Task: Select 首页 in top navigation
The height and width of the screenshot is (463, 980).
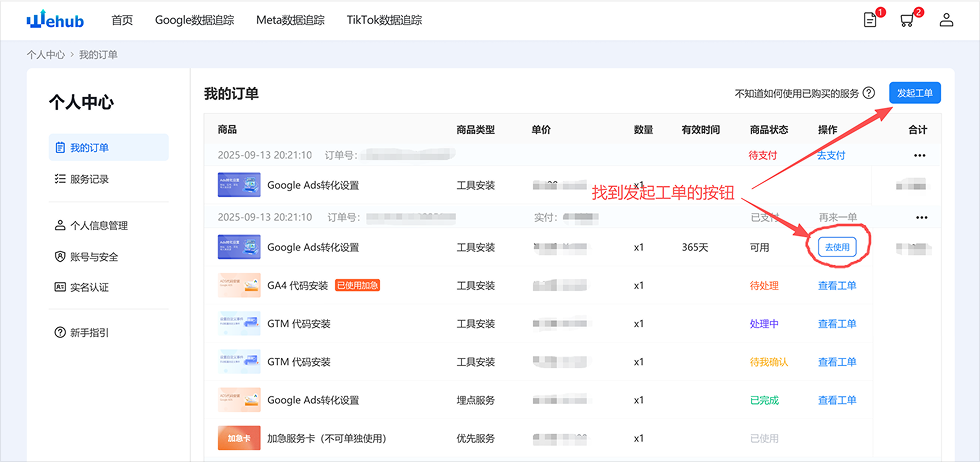Action: point(122,20)
